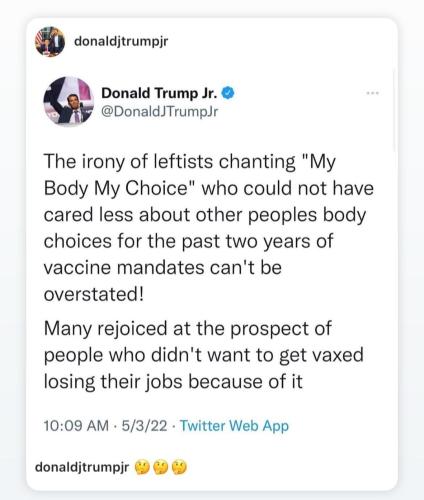Open Donald Trump Jr. Twitter profile picture
Image resolution: width=424 pixels, height=500 pixels.
pyautogui.click(x=69, y=101)
